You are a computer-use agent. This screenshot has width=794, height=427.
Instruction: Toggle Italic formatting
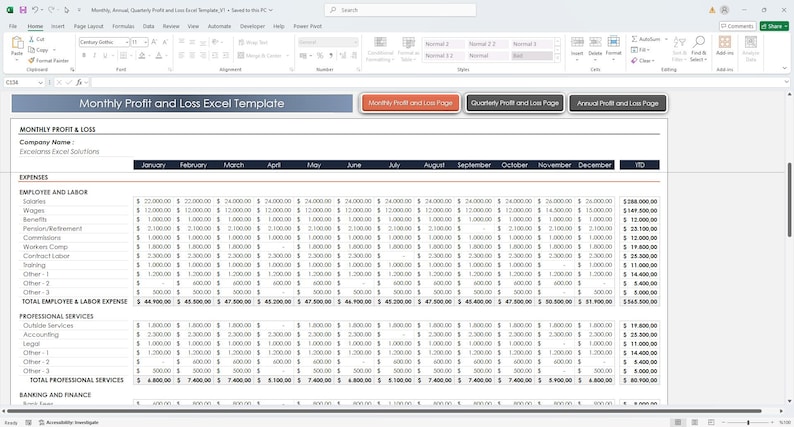[x=94, y=56]
